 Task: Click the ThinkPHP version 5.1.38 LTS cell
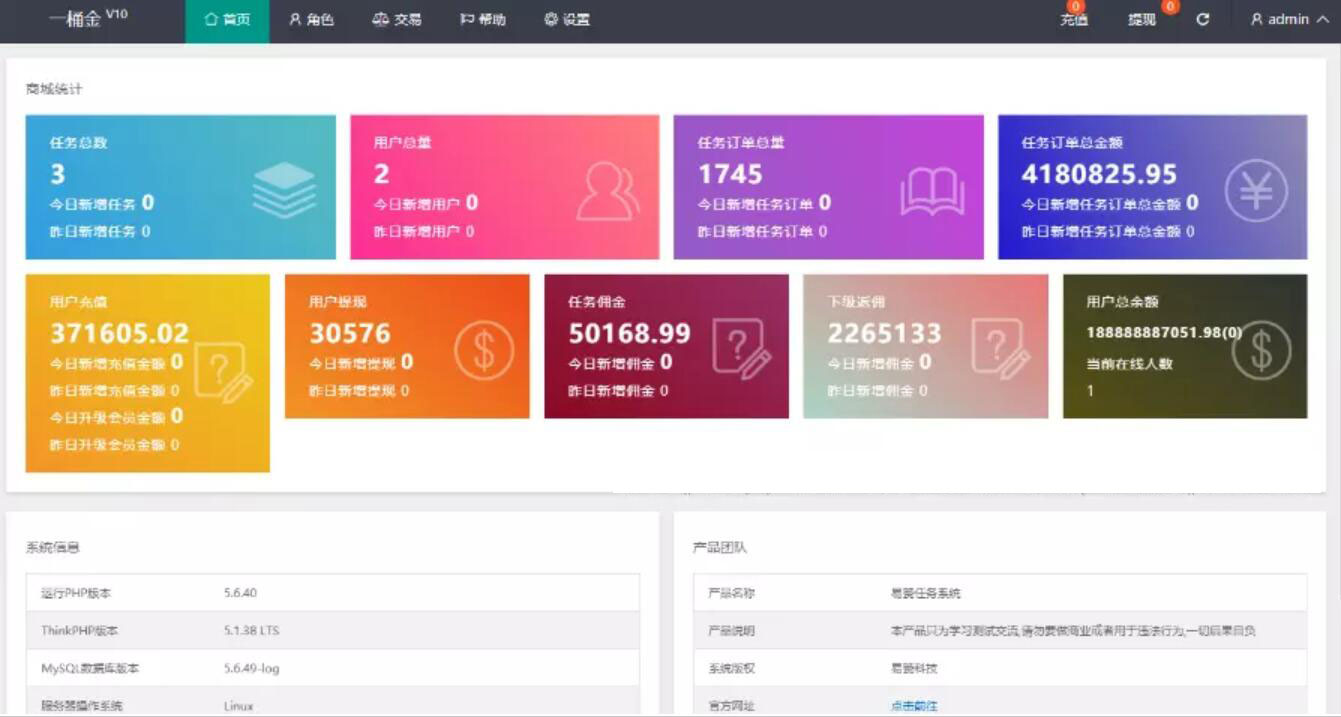251,631
